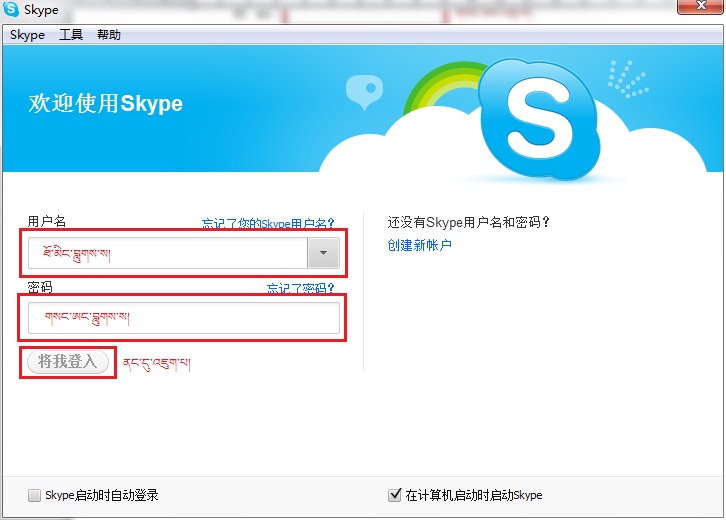The width and height of the screenshot is (726, 520).
Task: Click the 还没有Skype用户名和密码? text
Action: click(x=468, y=222)
